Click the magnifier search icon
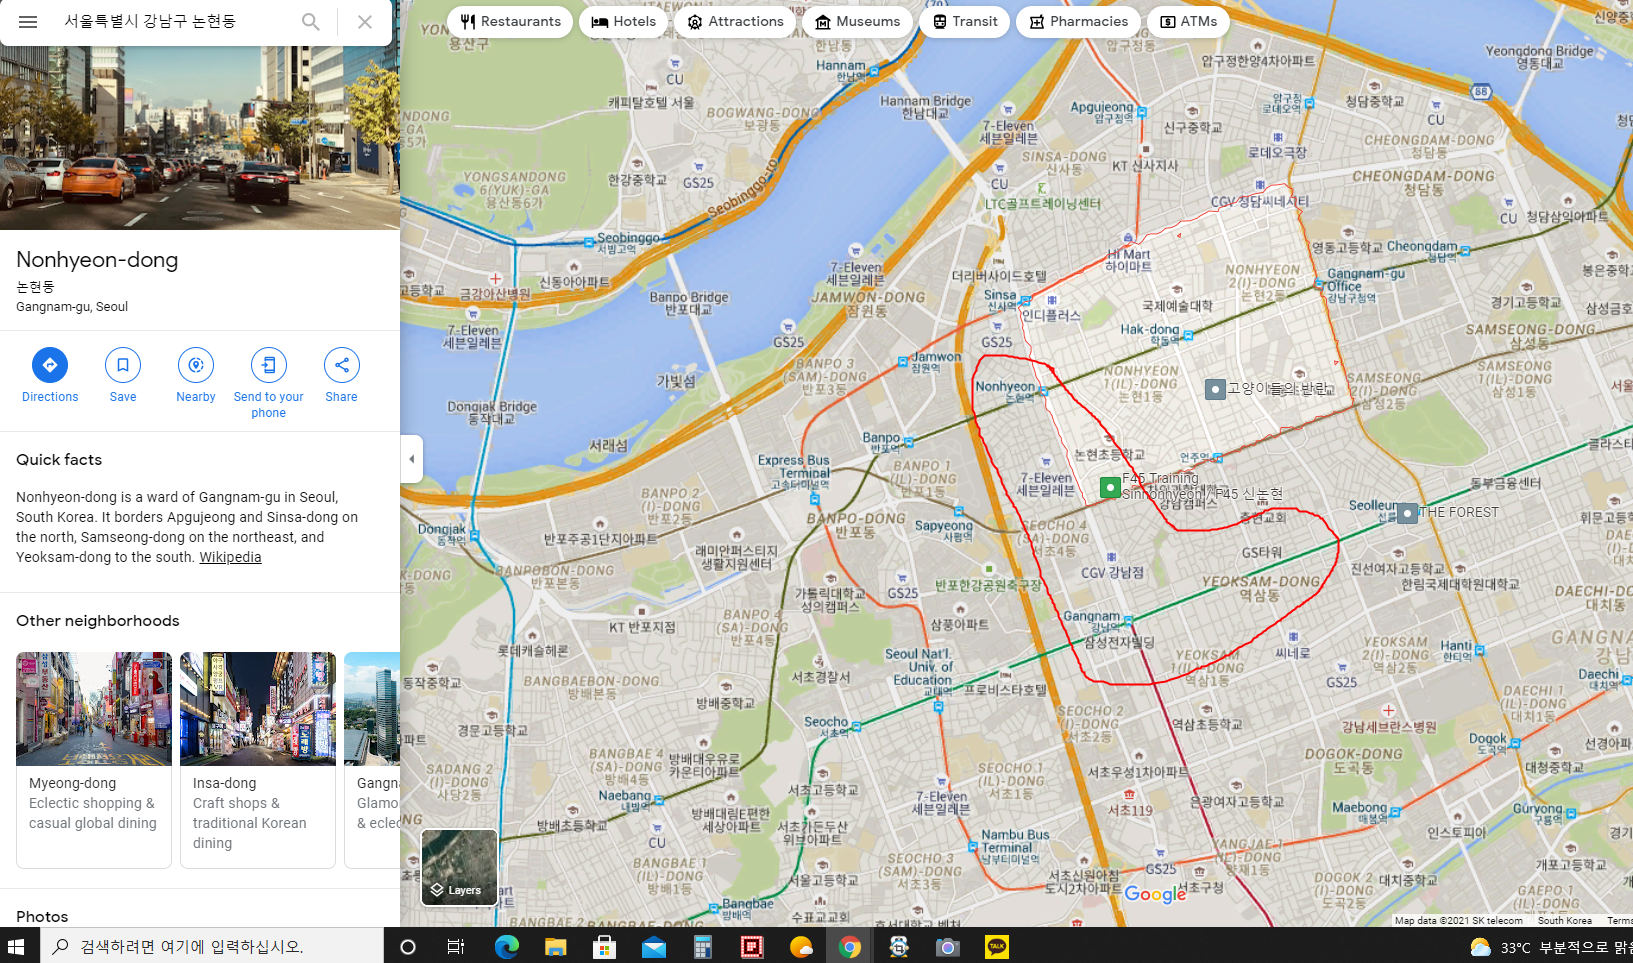This screenshot has height=963, width=1633. tap(311, 22)
